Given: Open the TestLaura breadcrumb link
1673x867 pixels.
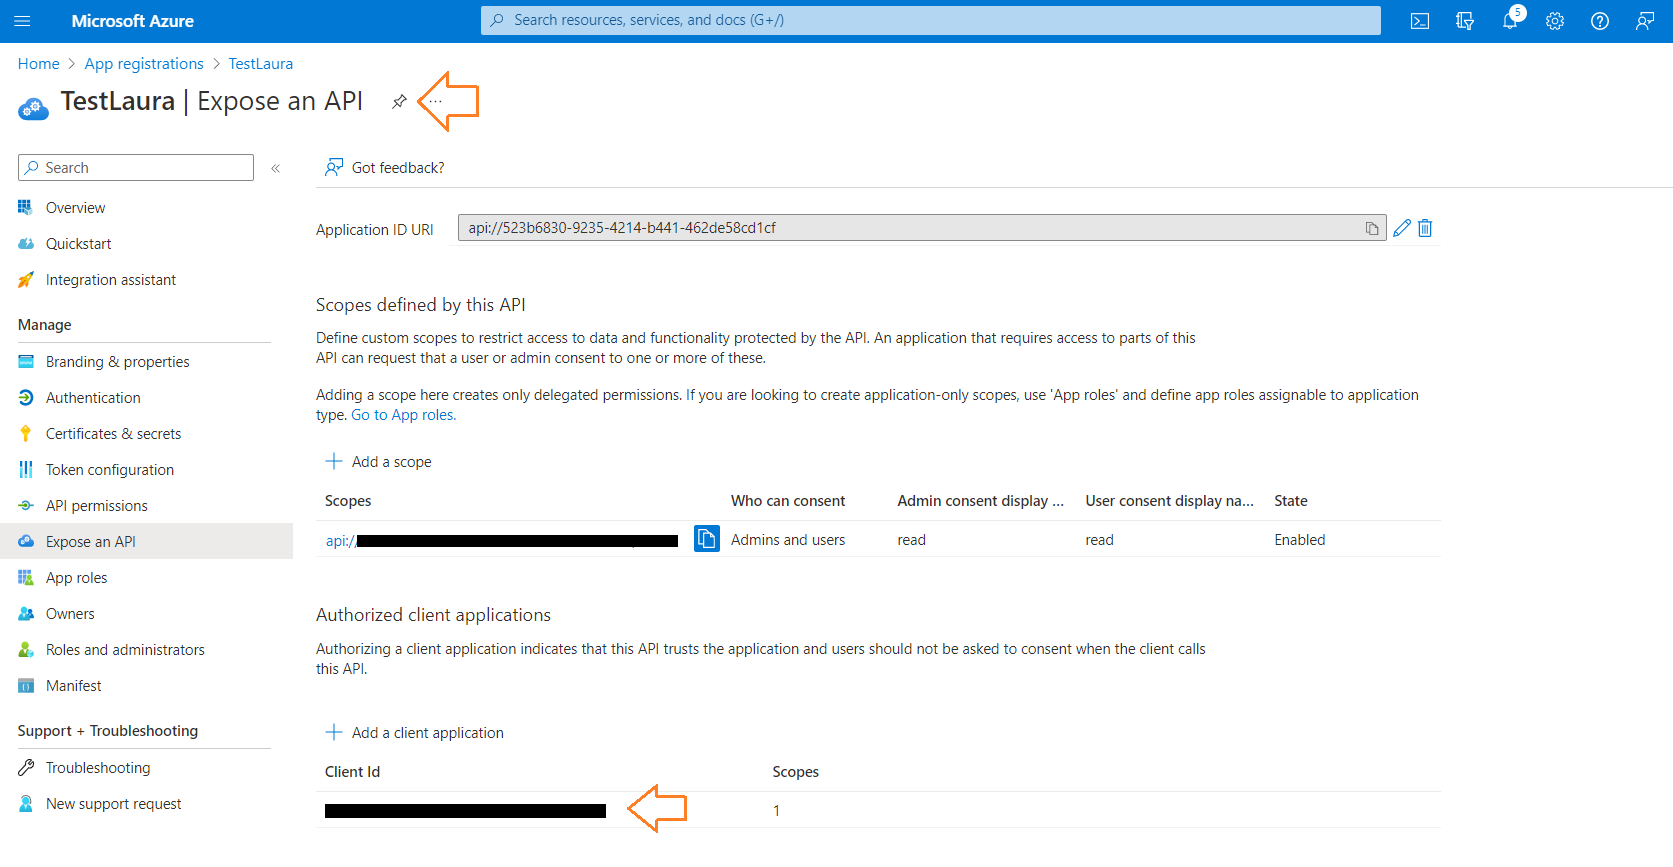Looking at the screenshot, I should click(261, 63).
